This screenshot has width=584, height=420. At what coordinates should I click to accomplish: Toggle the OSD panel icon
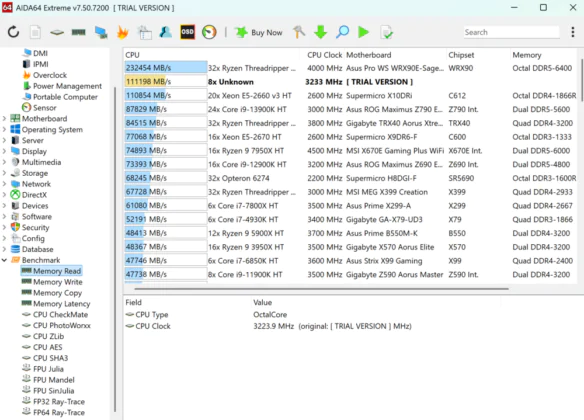coord(187,32)
